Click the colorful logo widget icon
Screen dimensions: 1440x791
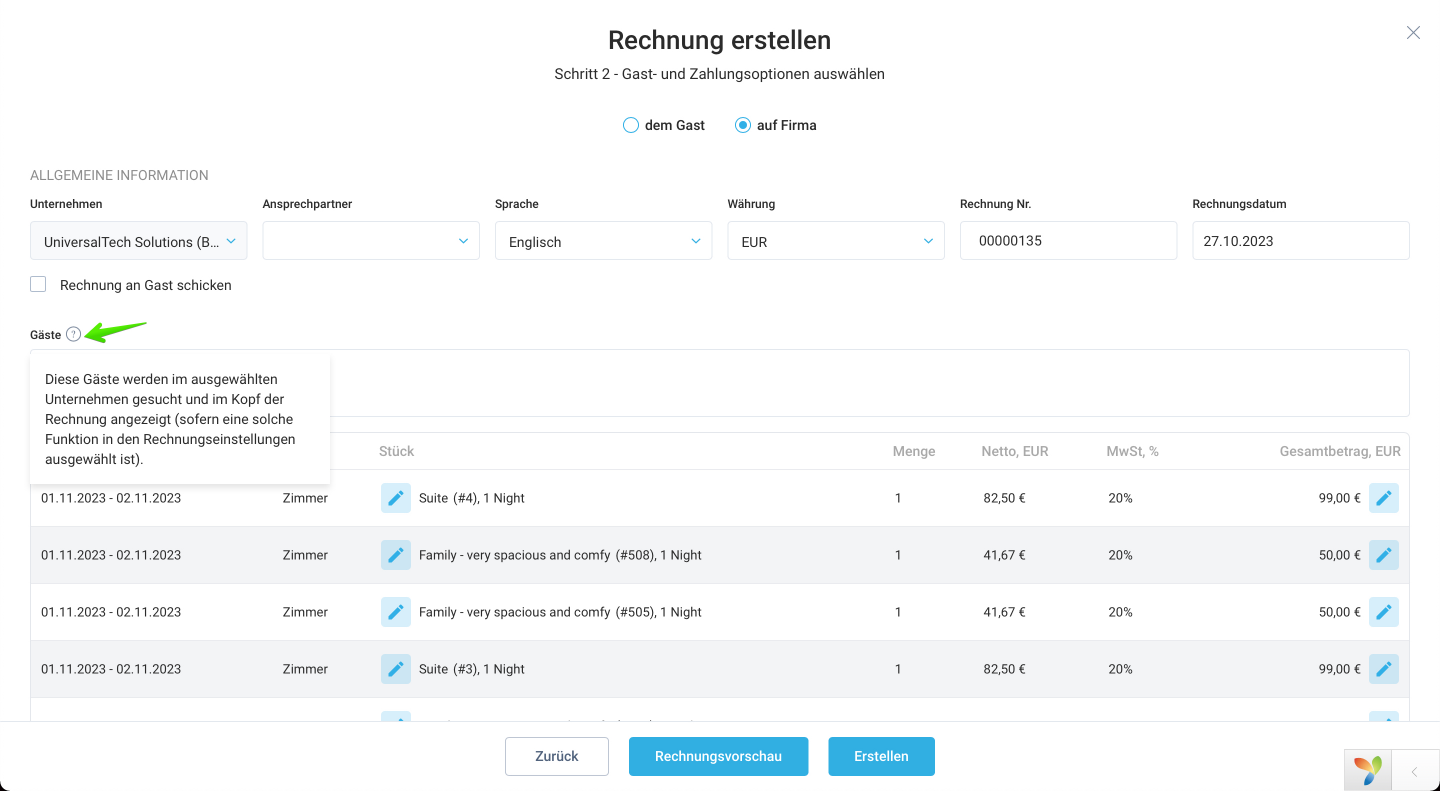coord(1368,770)
